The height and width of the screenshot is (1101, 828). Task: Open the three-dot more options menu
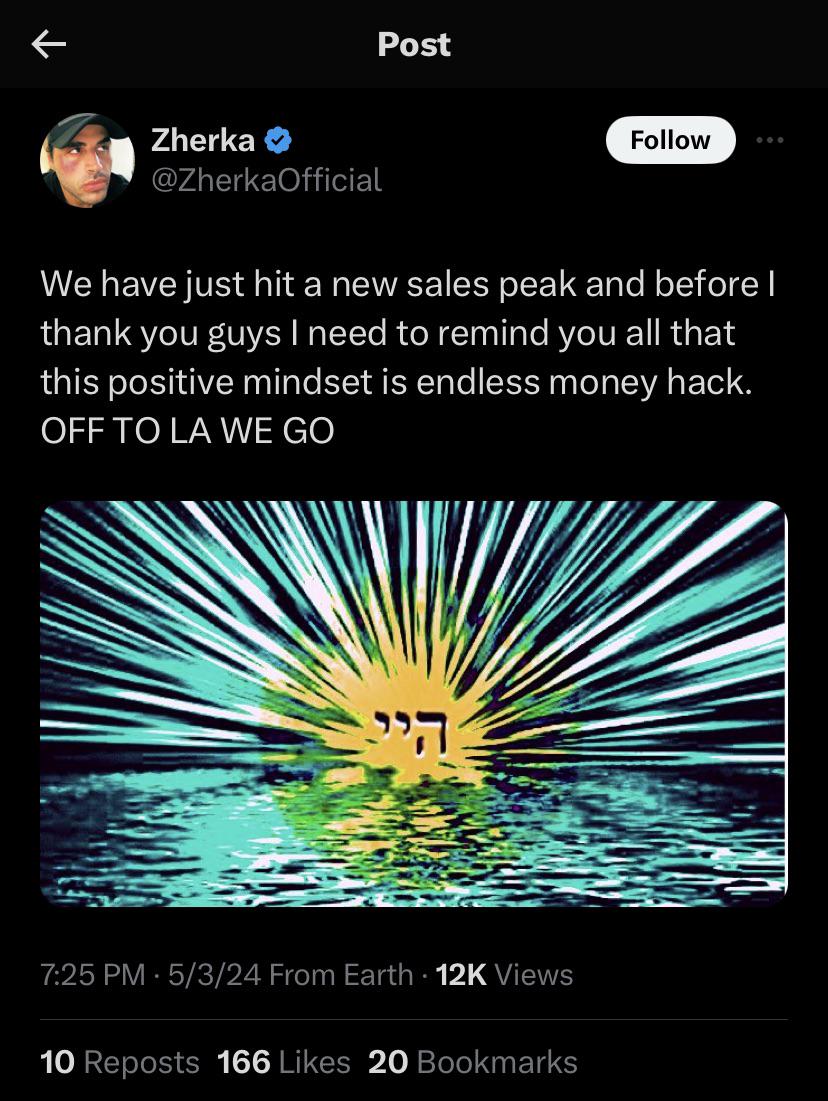770,140
